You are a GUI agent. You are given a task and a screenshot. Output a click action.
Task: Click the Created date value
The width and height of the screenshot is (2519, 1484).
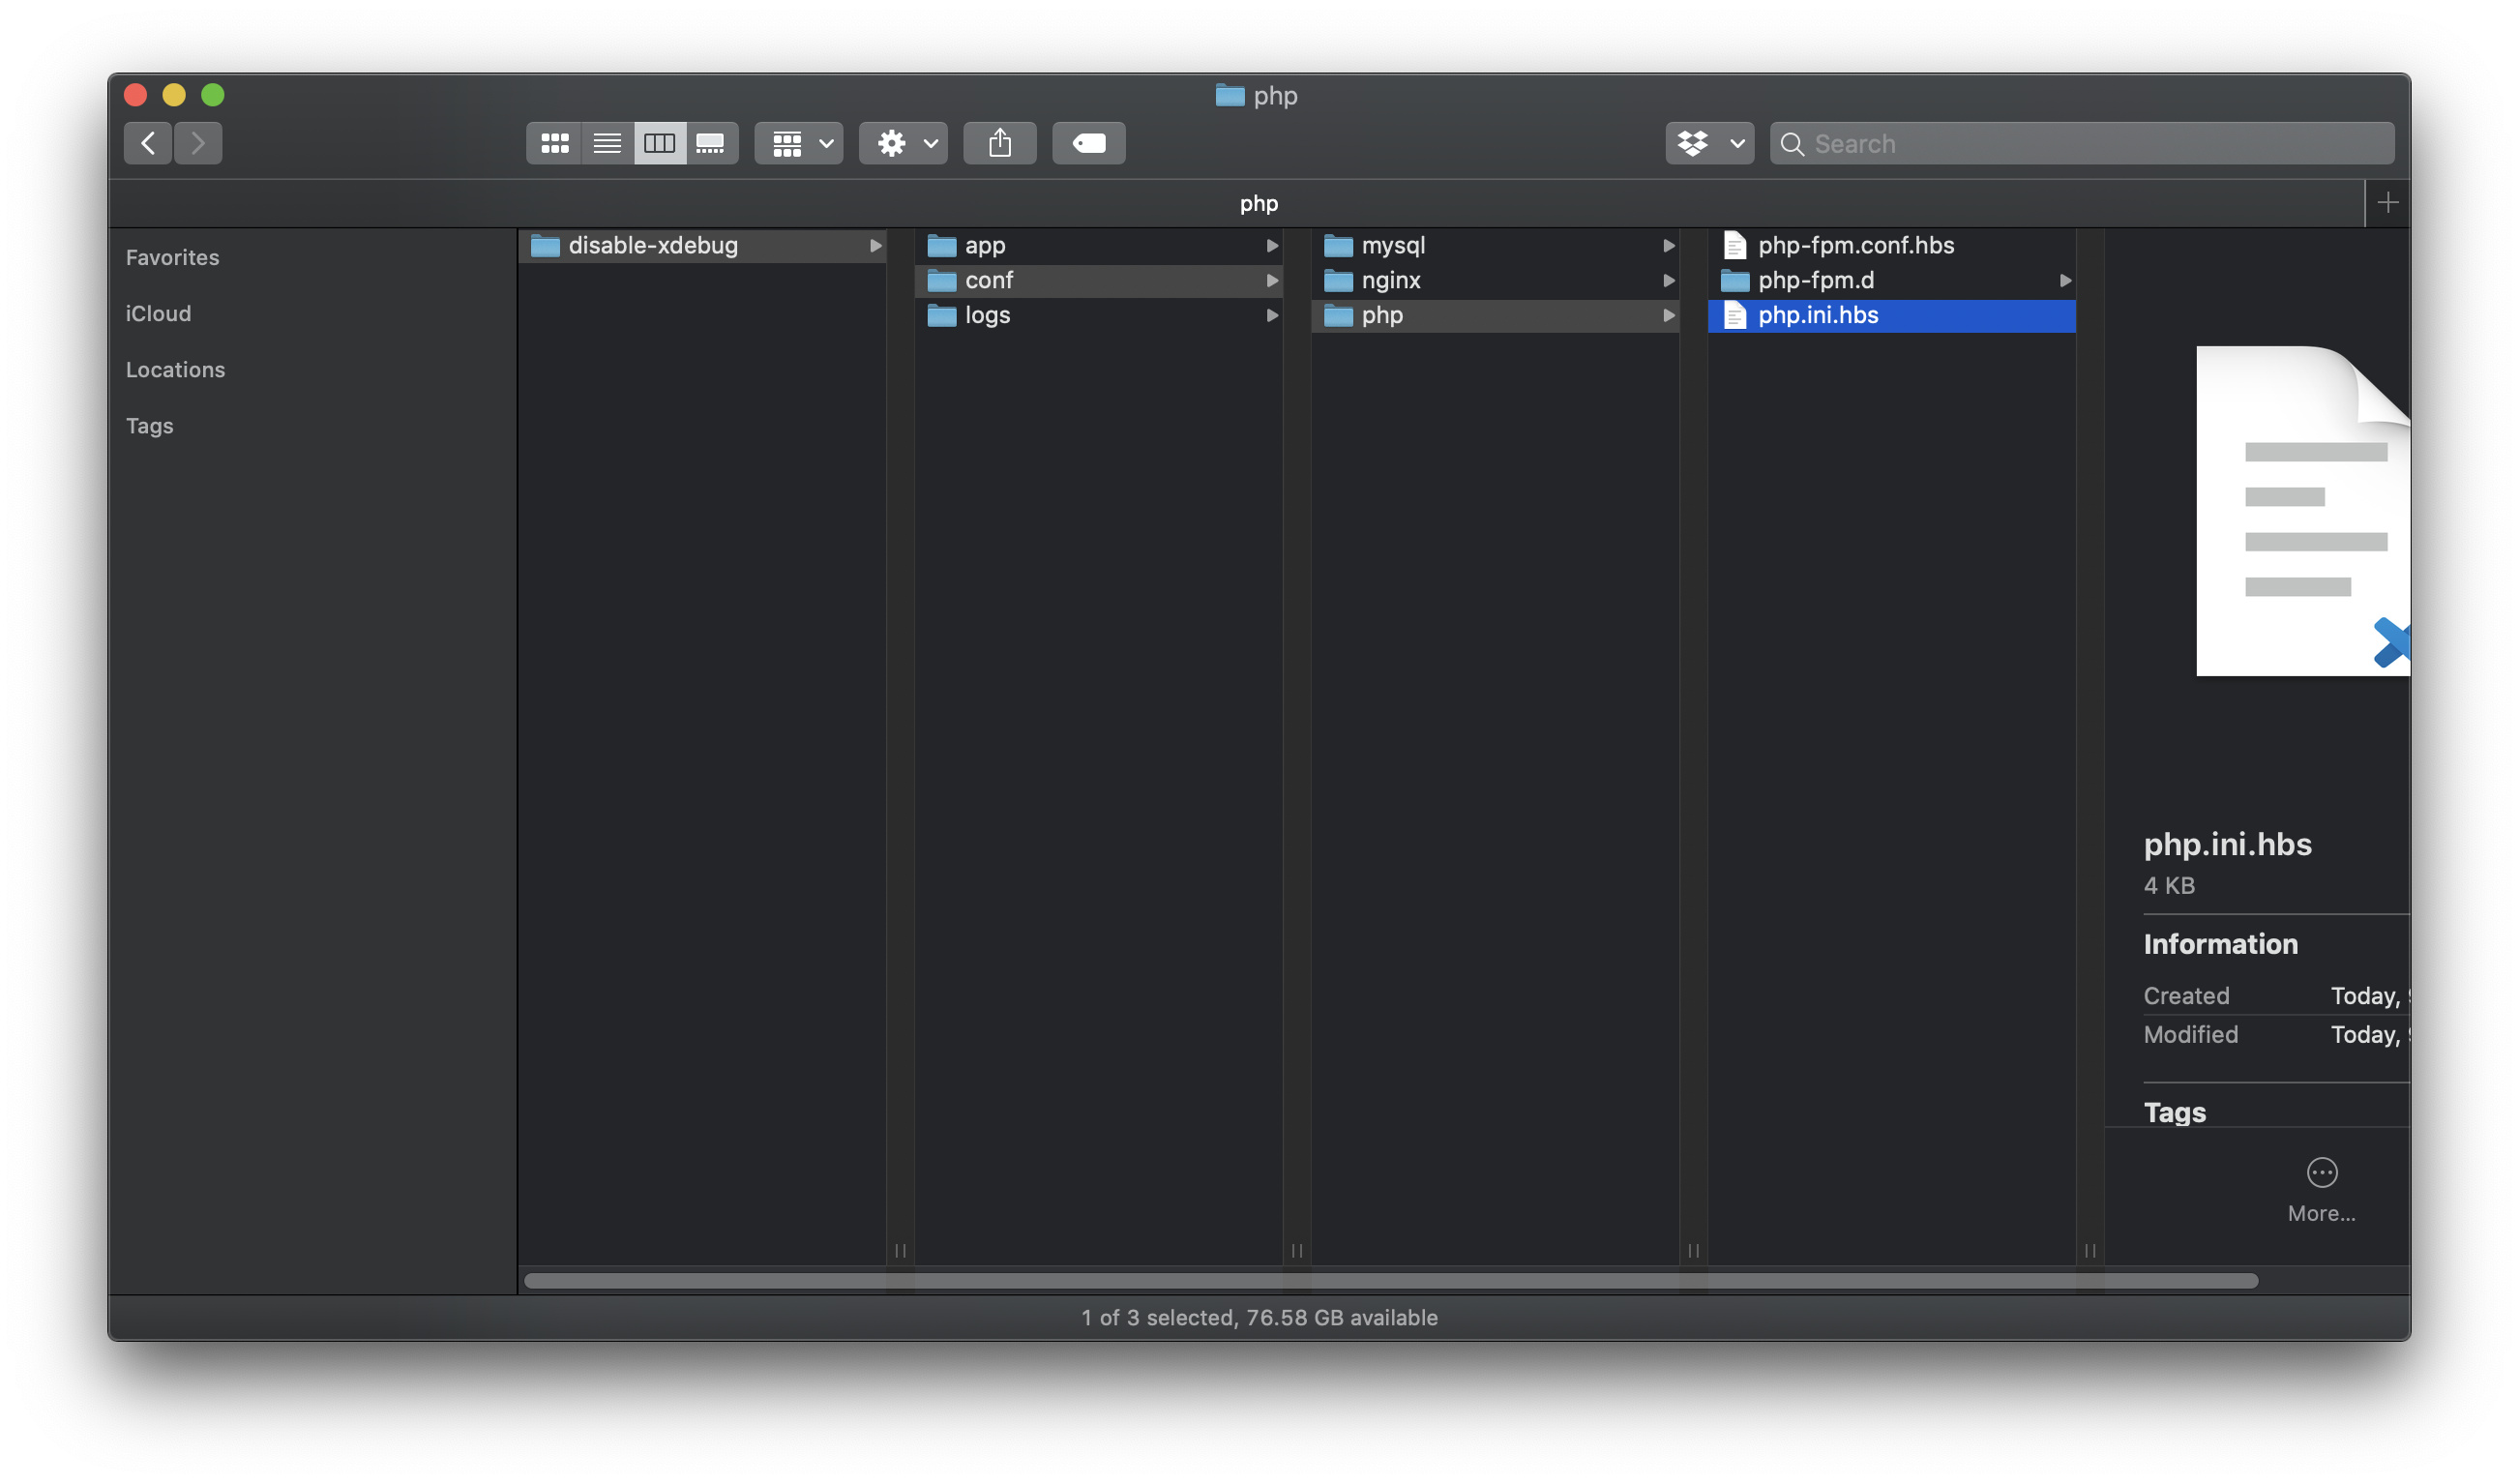click(2370, 996)
